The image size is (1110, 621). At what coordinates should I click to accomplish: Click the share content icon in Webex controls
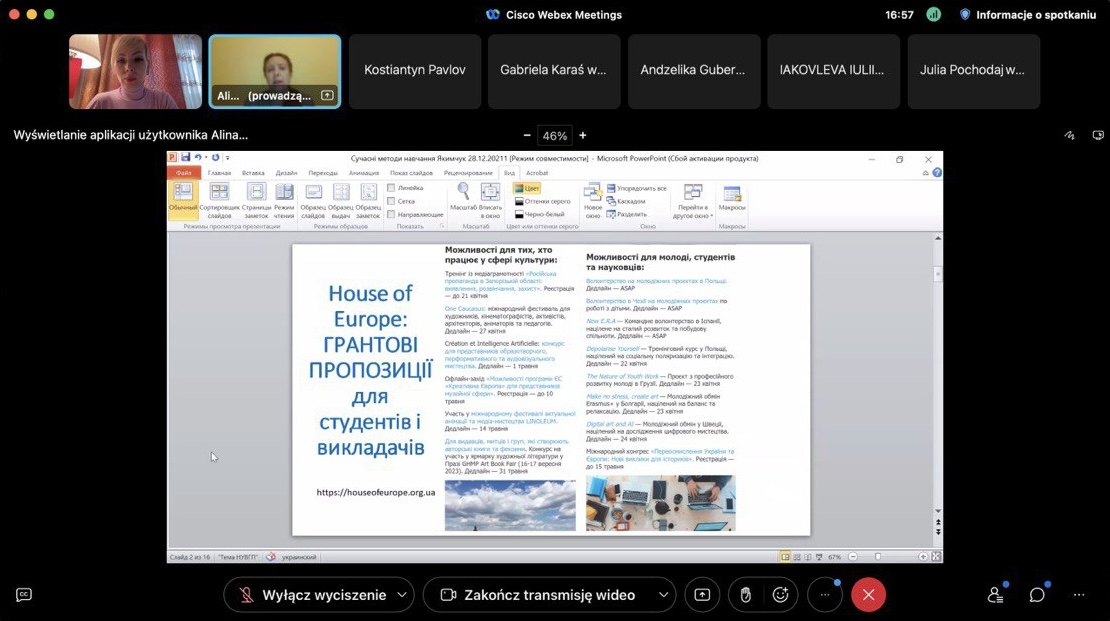[702, 595]
